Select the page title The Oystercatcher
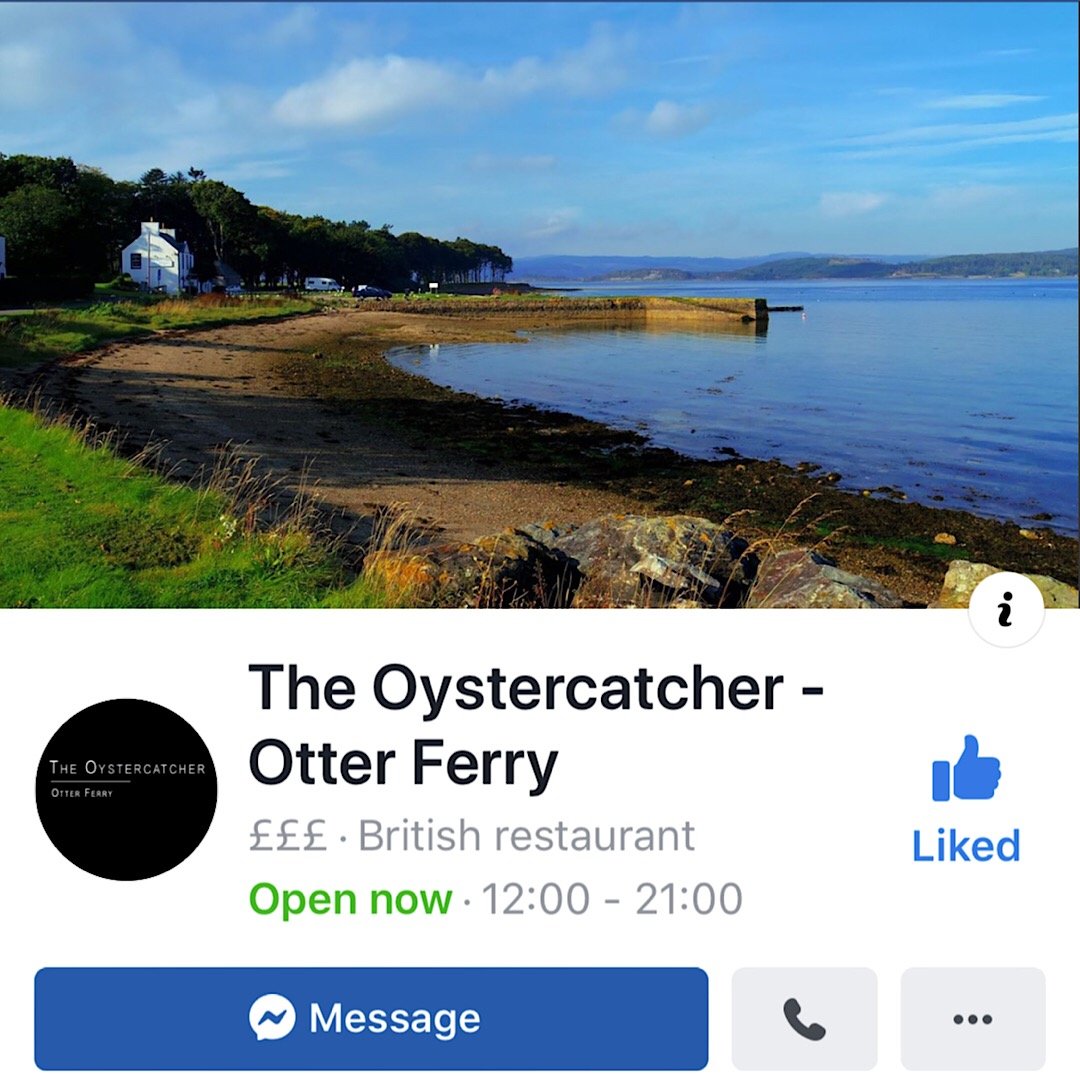Viewport: 1080px width, 1080px height. click(x=517, y=688)
